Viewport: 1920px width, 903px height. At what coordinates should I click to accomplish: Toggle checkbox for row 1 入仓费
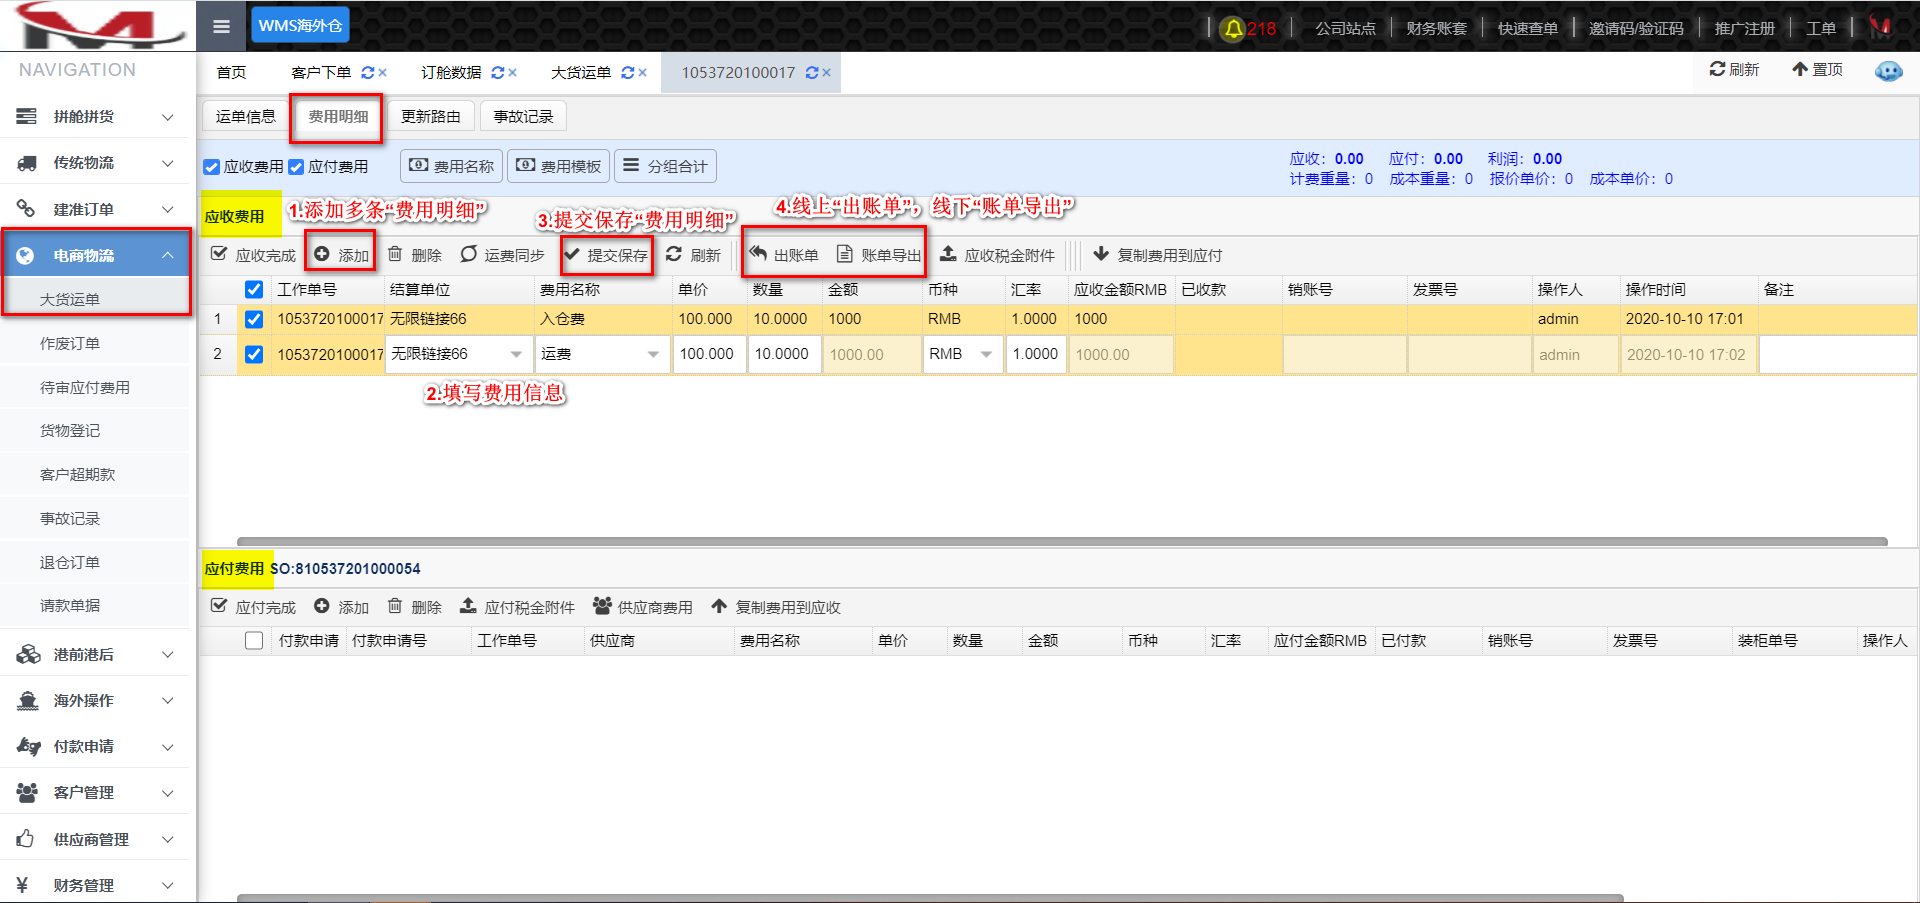click(254, 320)
